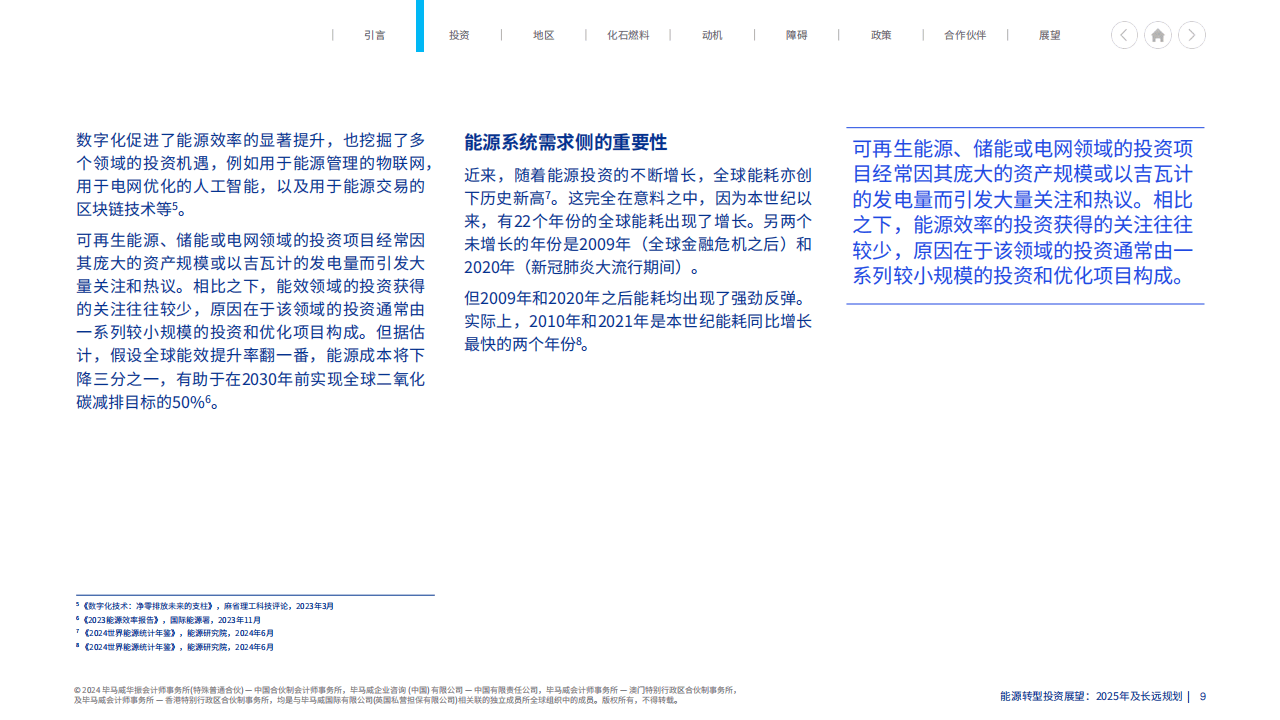1280x720 pixels.
Task: Open the 投资 section
Action: pyautogui.click(x=459, y=35)
